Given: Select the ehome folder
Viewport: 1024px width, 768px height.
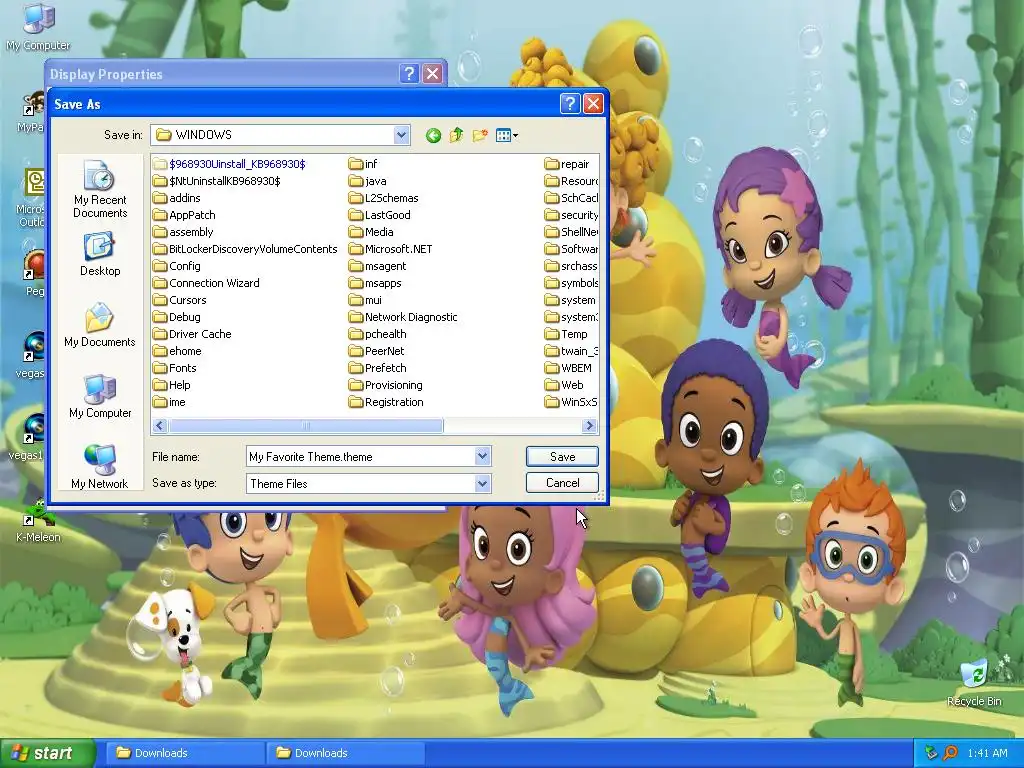Looking at the screenshot, I should [x=177, y=351].
